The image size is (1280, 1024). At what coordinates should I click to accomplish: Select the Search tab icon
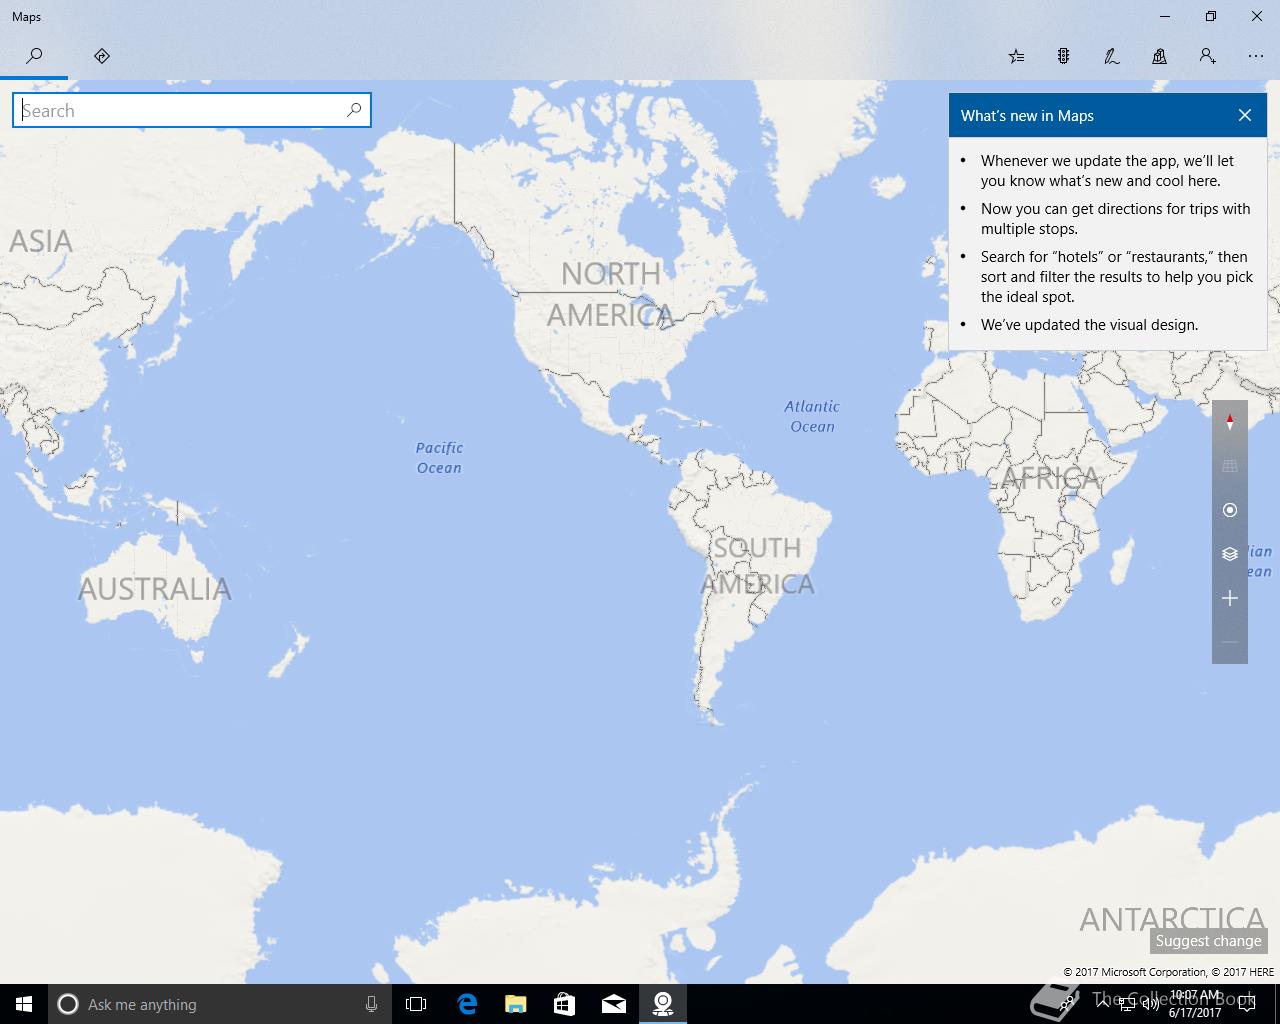click(34, 56)
